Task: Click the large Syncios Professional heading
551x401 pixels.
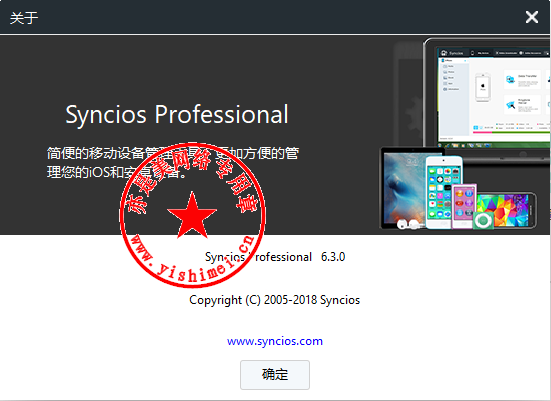Action: click(x=177, y=115)
